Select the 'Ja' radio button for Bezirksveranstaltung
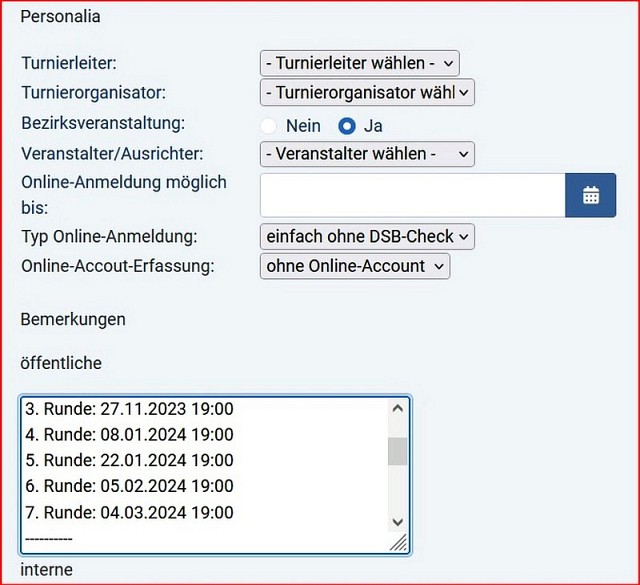 click(347, 126)
